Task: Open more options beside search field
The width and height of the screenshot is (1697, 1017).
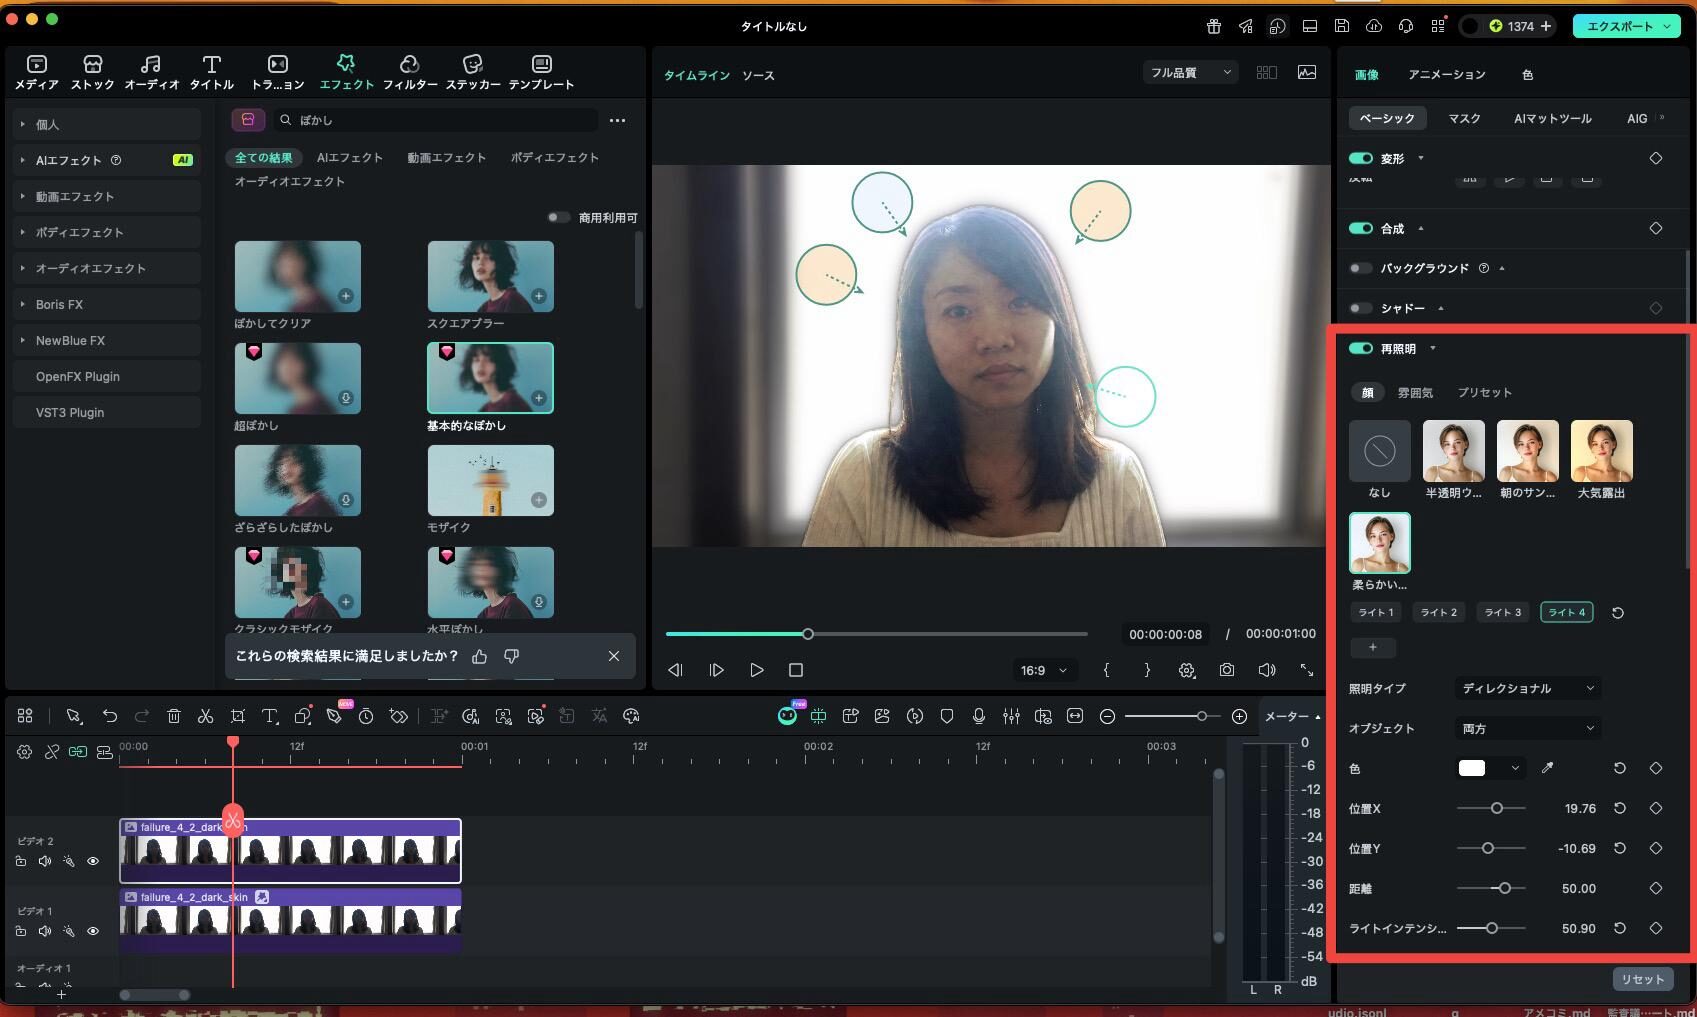Action: coord(618,120)
